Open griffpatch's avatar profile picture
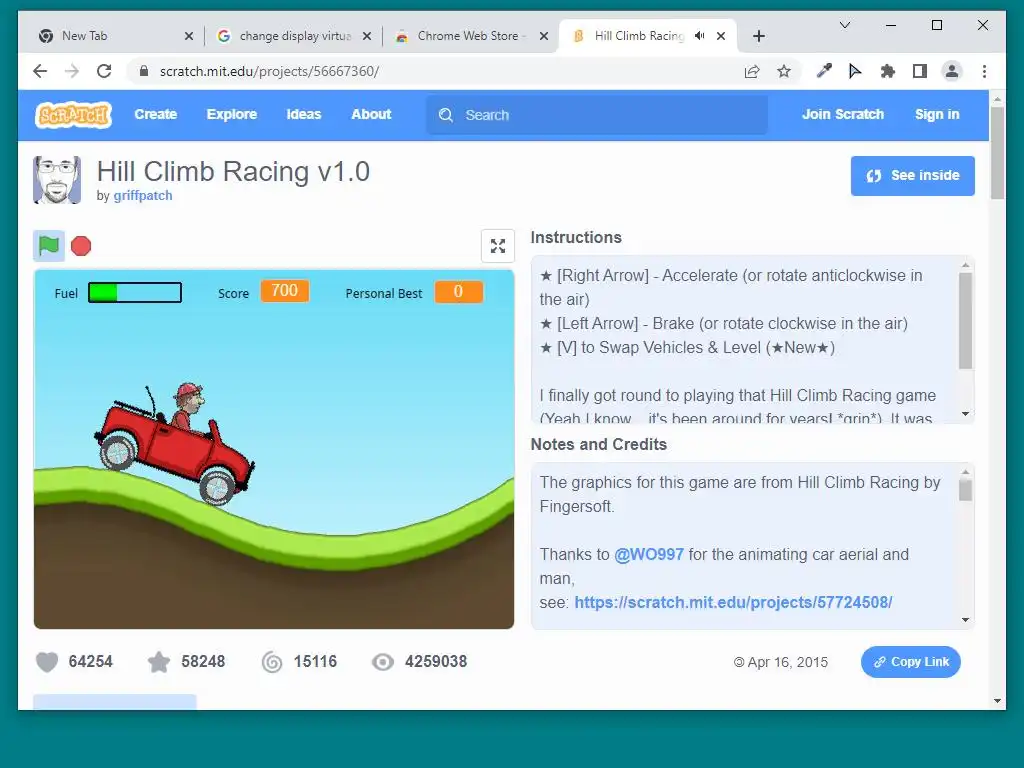The width and height of the screenshot is (1024, 768). [x=57, y=180]
